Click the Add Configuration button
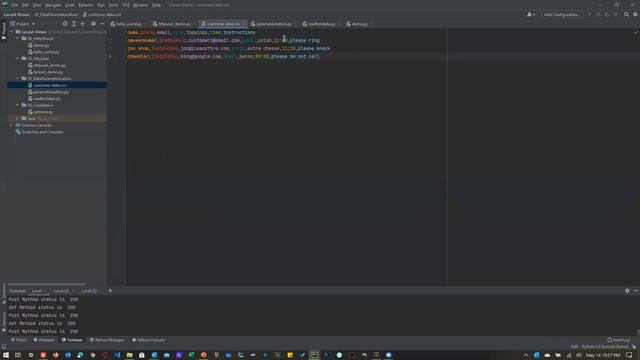 pos(562,14)
